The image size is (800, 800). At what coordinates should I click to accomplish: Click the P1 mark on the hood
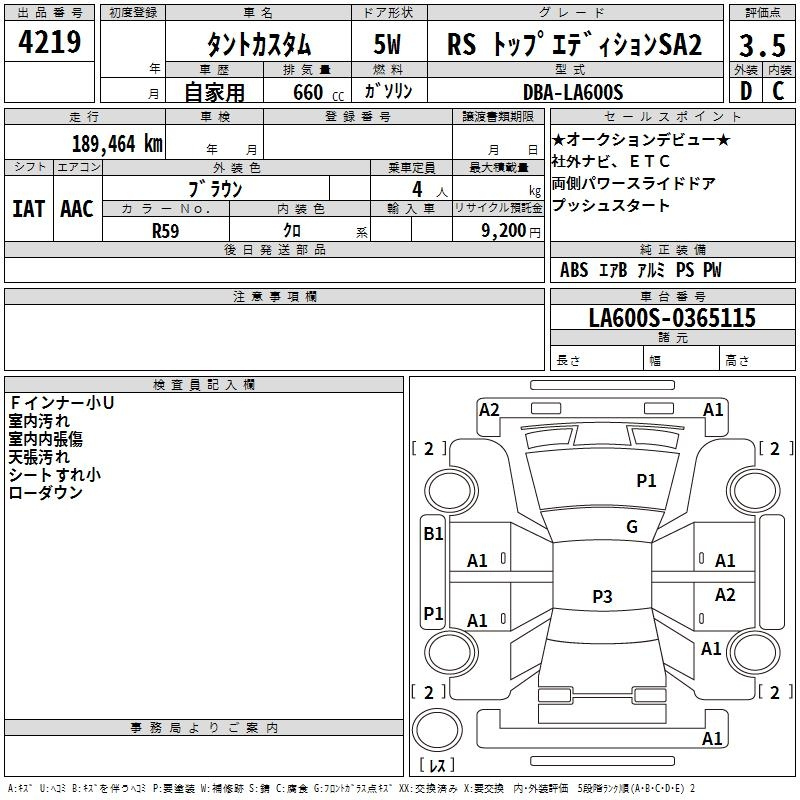pyautogui.click(x=646, y=481)
